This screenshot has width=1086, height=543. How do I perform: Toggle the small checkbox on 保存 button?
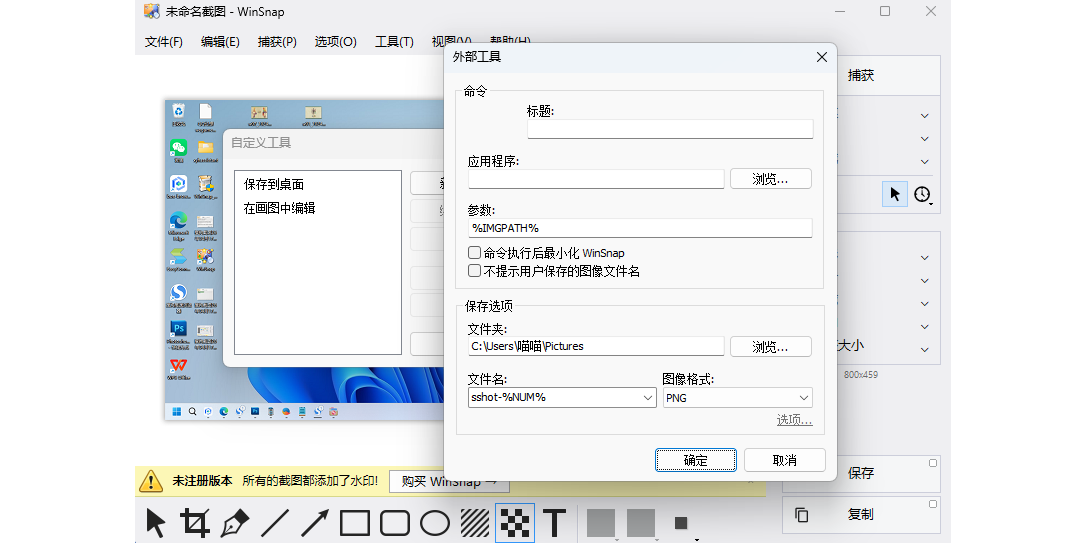(x=933, y=463)
